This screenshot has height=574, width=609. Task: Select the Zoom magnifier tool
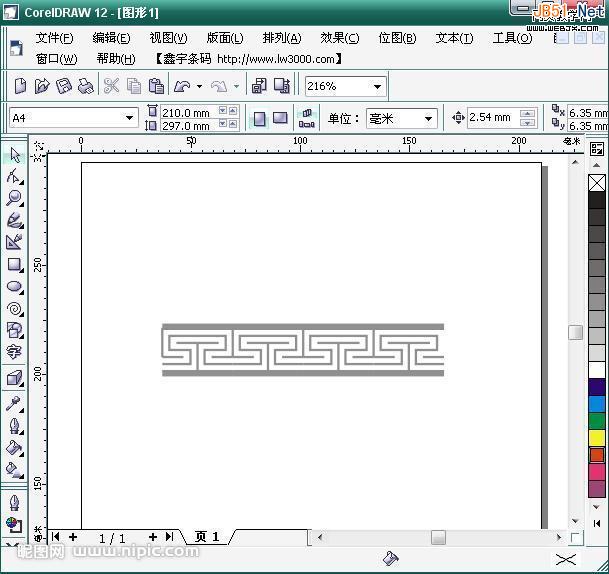(x=15, y=198)
